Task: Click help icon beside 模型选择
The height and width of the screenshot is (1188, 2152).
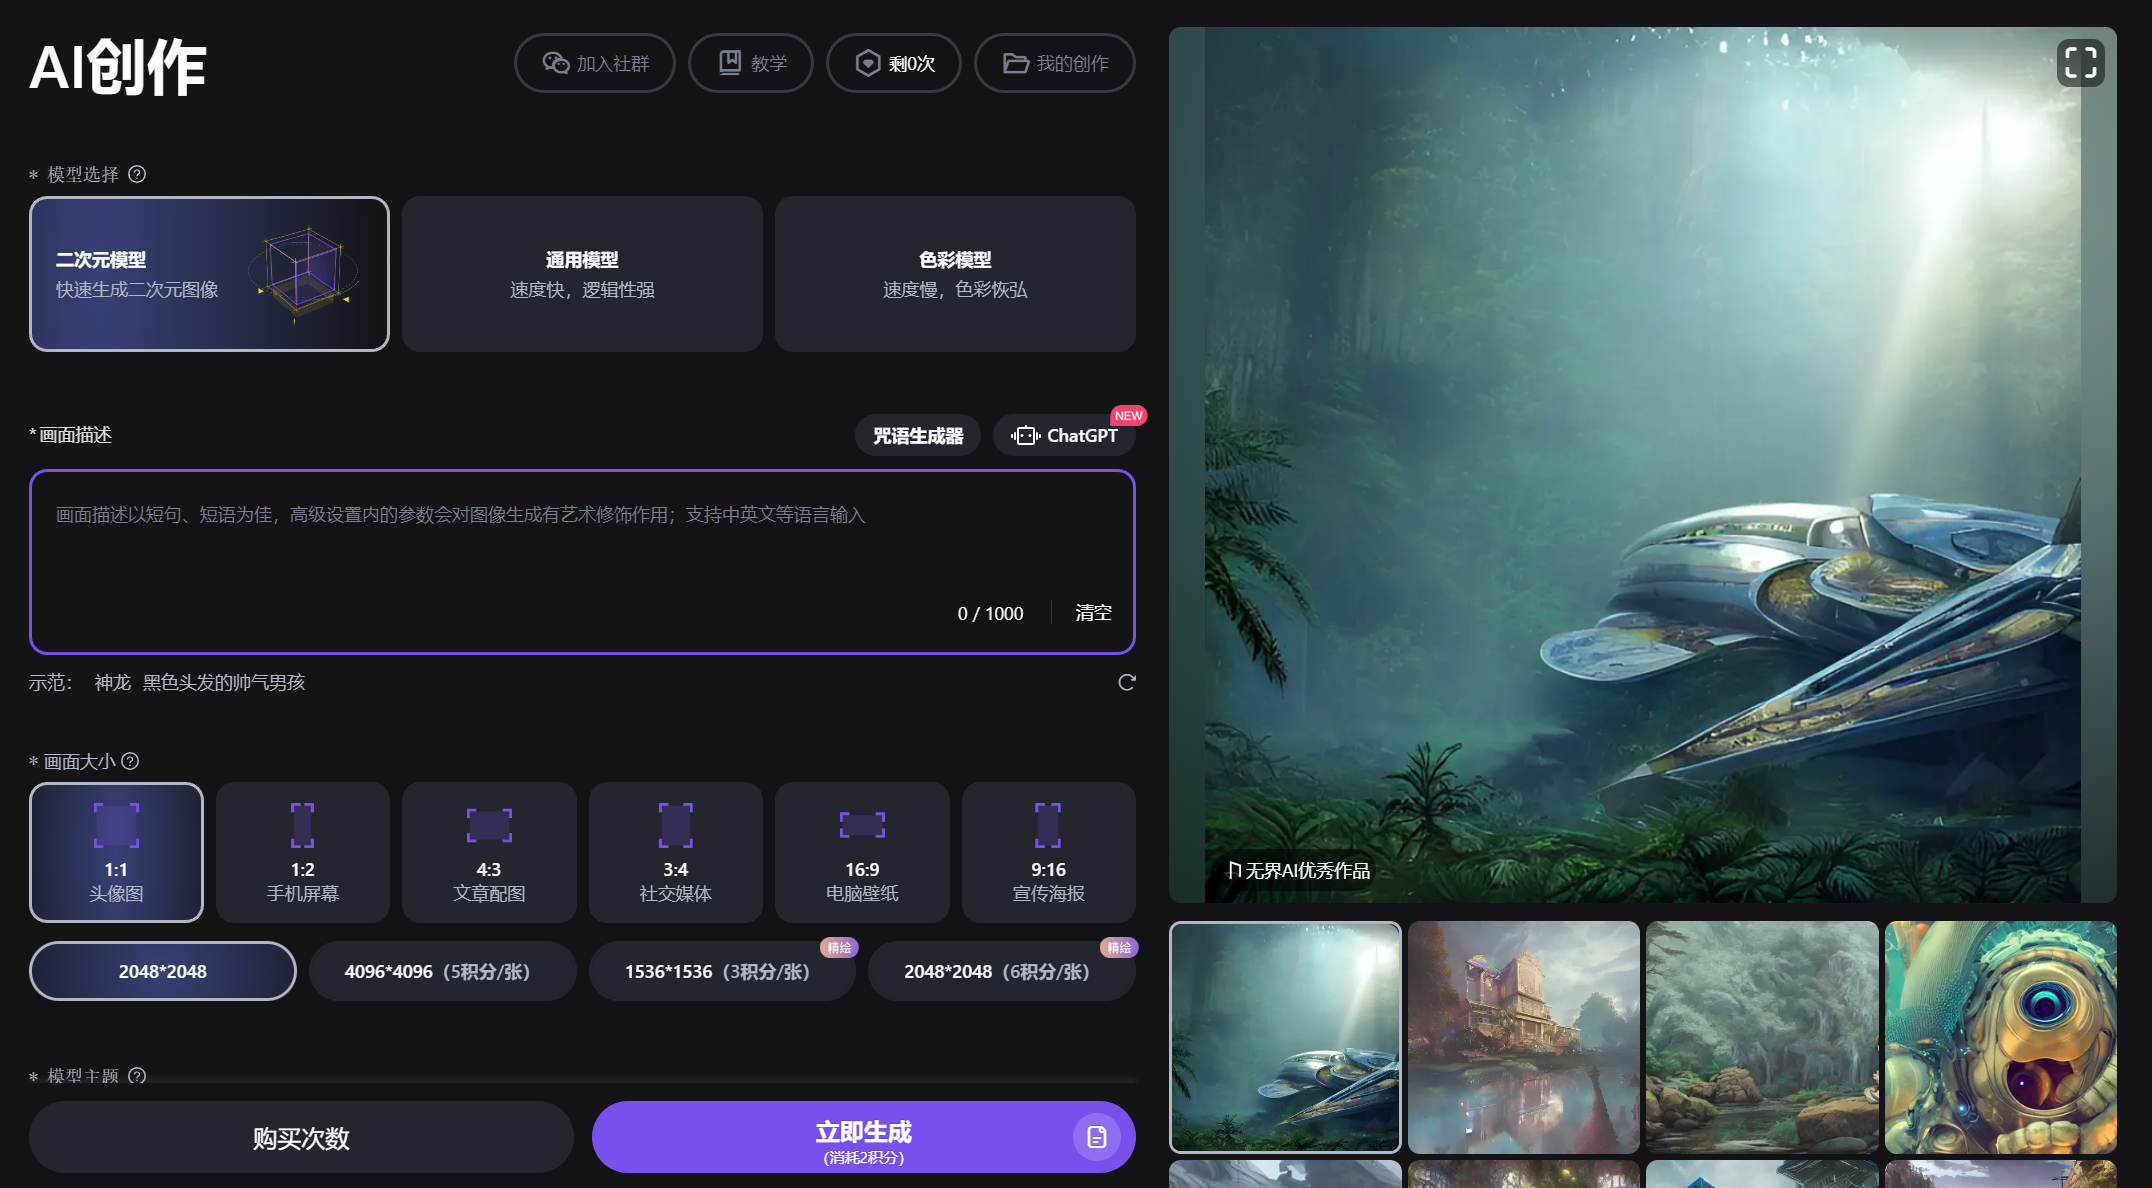Action: point(137,174)
